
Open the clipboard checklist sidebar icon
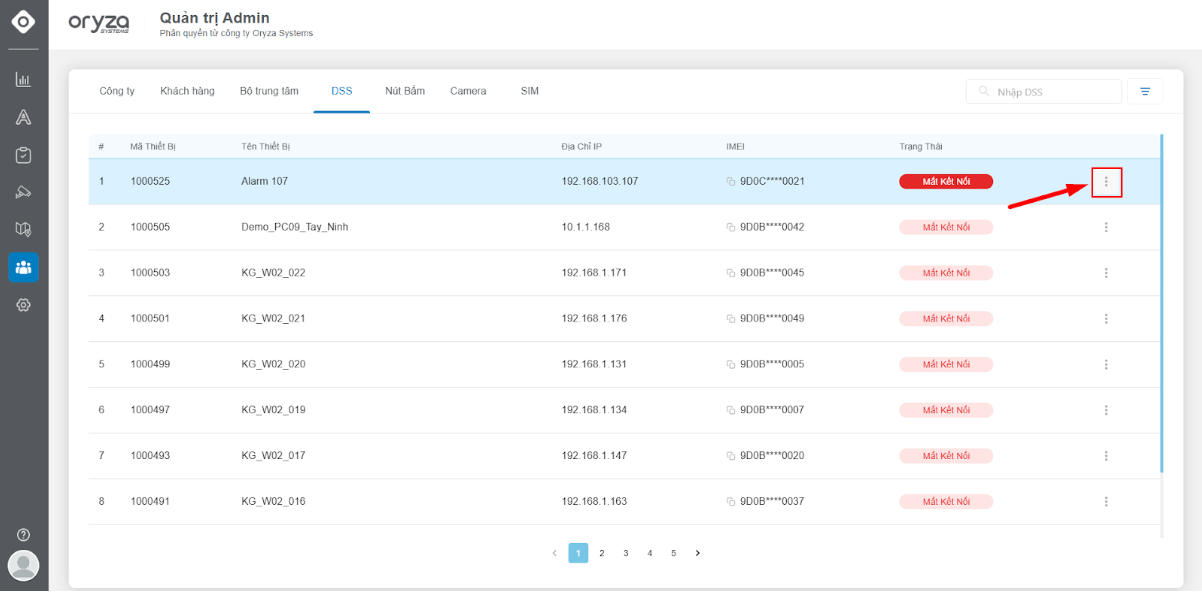pos(23,155)
